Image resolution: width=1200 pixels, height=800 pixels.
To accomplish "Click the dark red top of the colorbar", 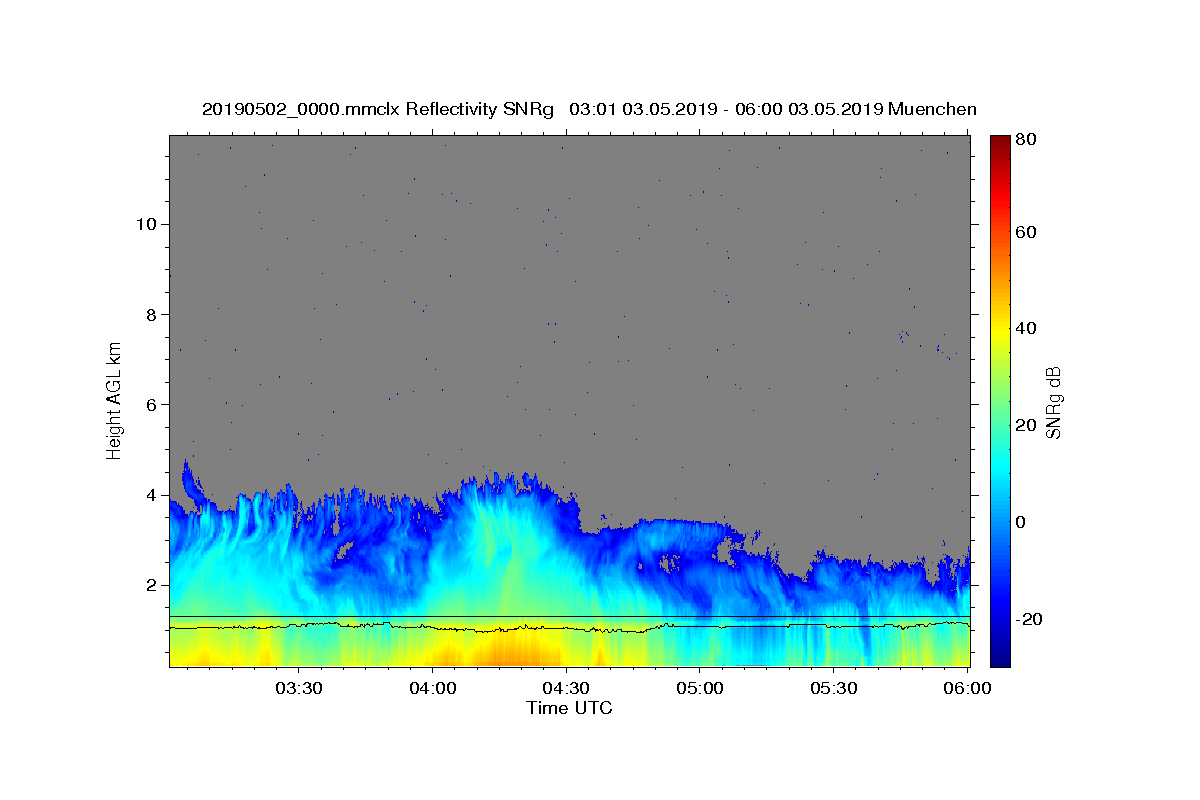I will coord(1000,143).
